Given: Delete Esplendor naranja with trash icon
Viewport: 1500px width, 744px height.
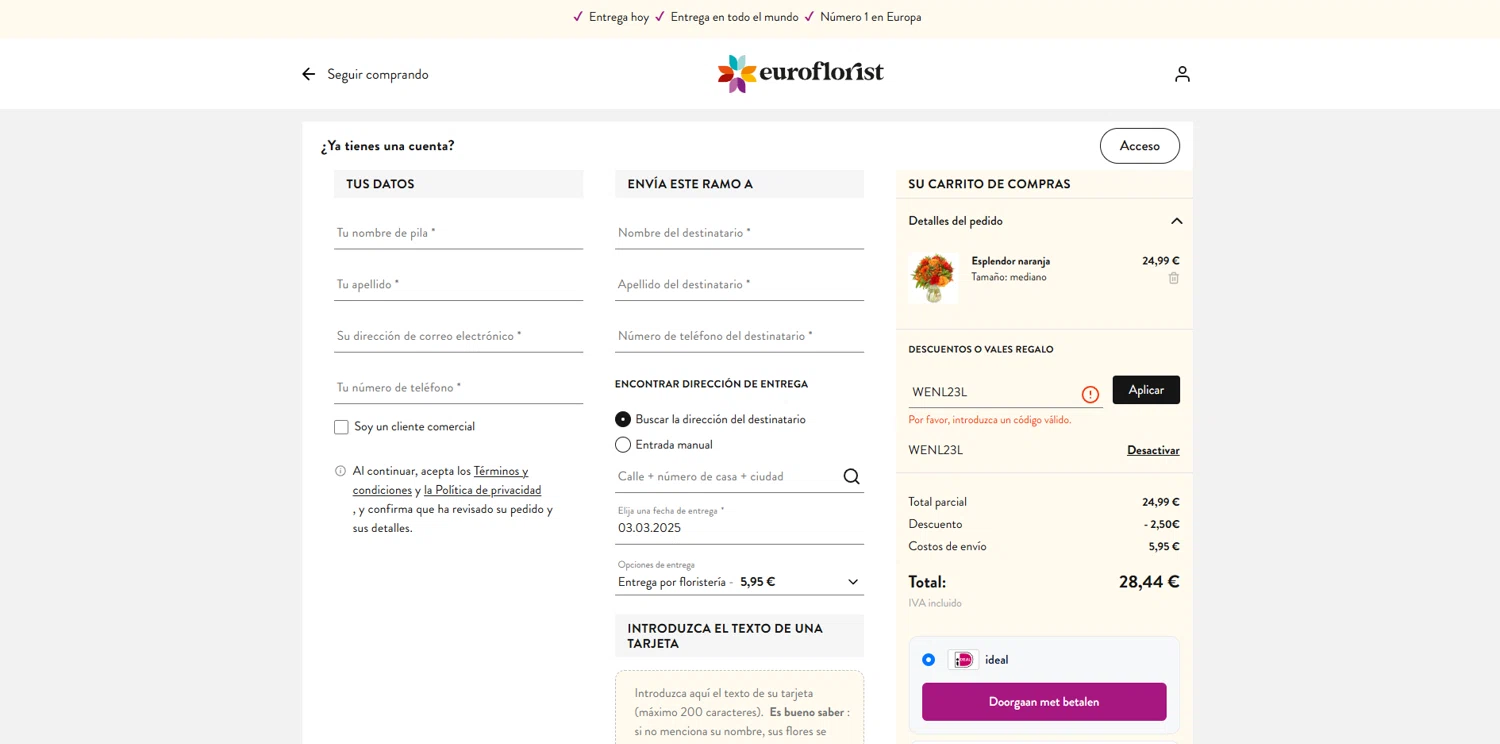Looking at the screenshot, I should [1174, 278].
